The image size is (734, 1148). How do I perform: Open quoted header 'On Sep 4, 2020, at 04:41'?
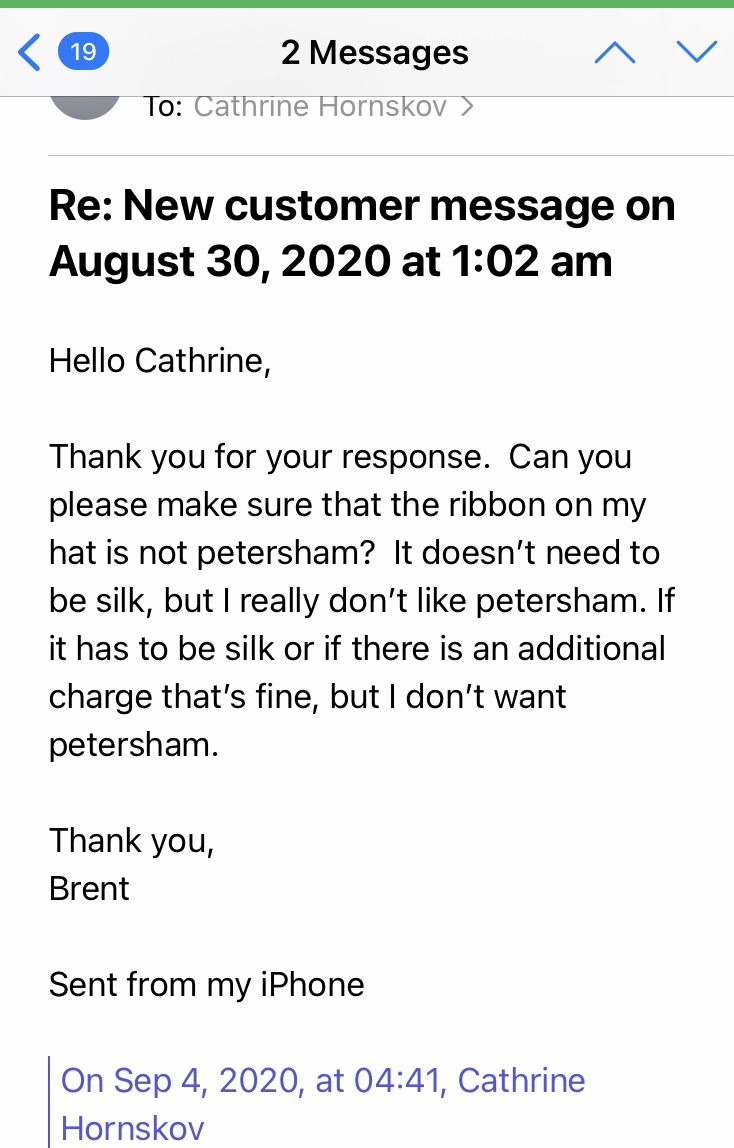253,1081
